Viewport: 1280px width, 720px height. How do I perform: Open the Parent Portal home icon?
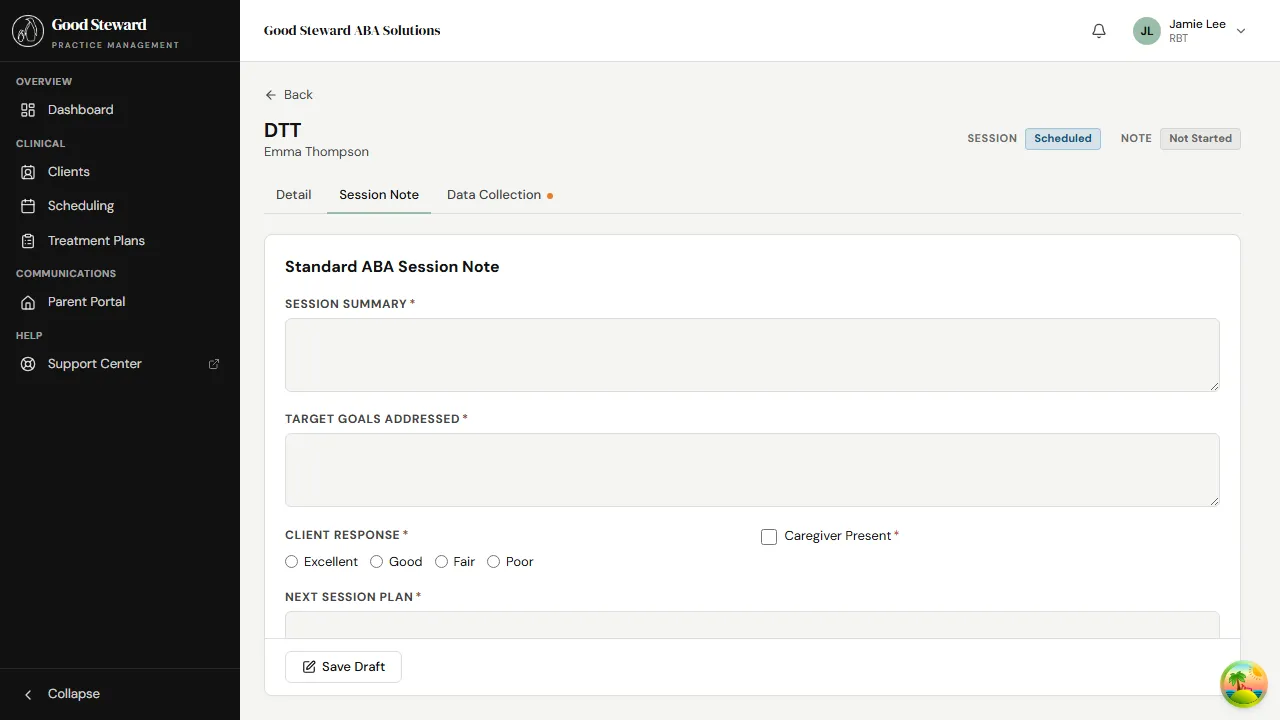pos(27,301)
